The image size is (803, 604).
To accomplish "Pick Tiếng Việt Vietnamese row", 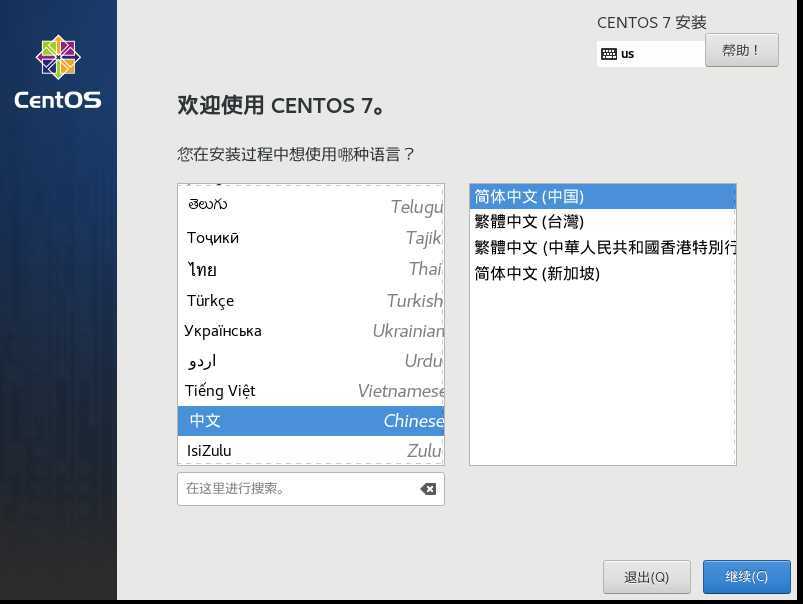I will [311, 391].
